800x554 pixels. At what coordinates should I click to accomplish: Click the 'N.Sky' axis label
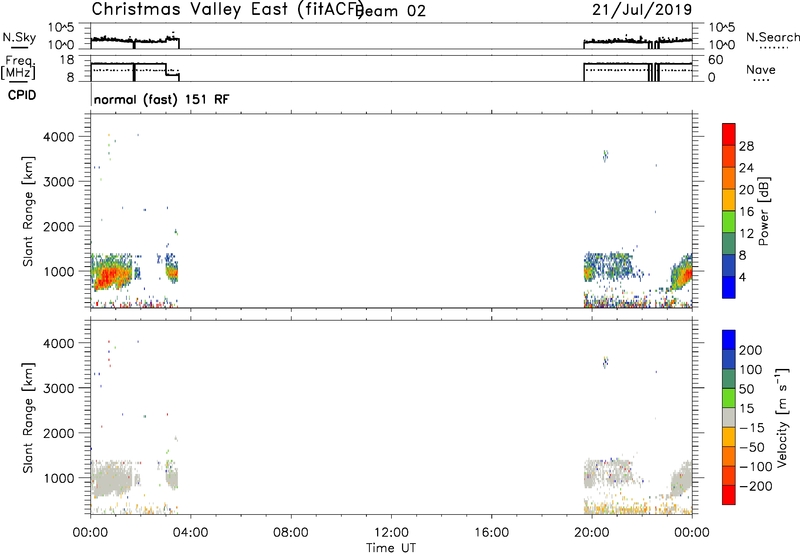coord(19,38)
